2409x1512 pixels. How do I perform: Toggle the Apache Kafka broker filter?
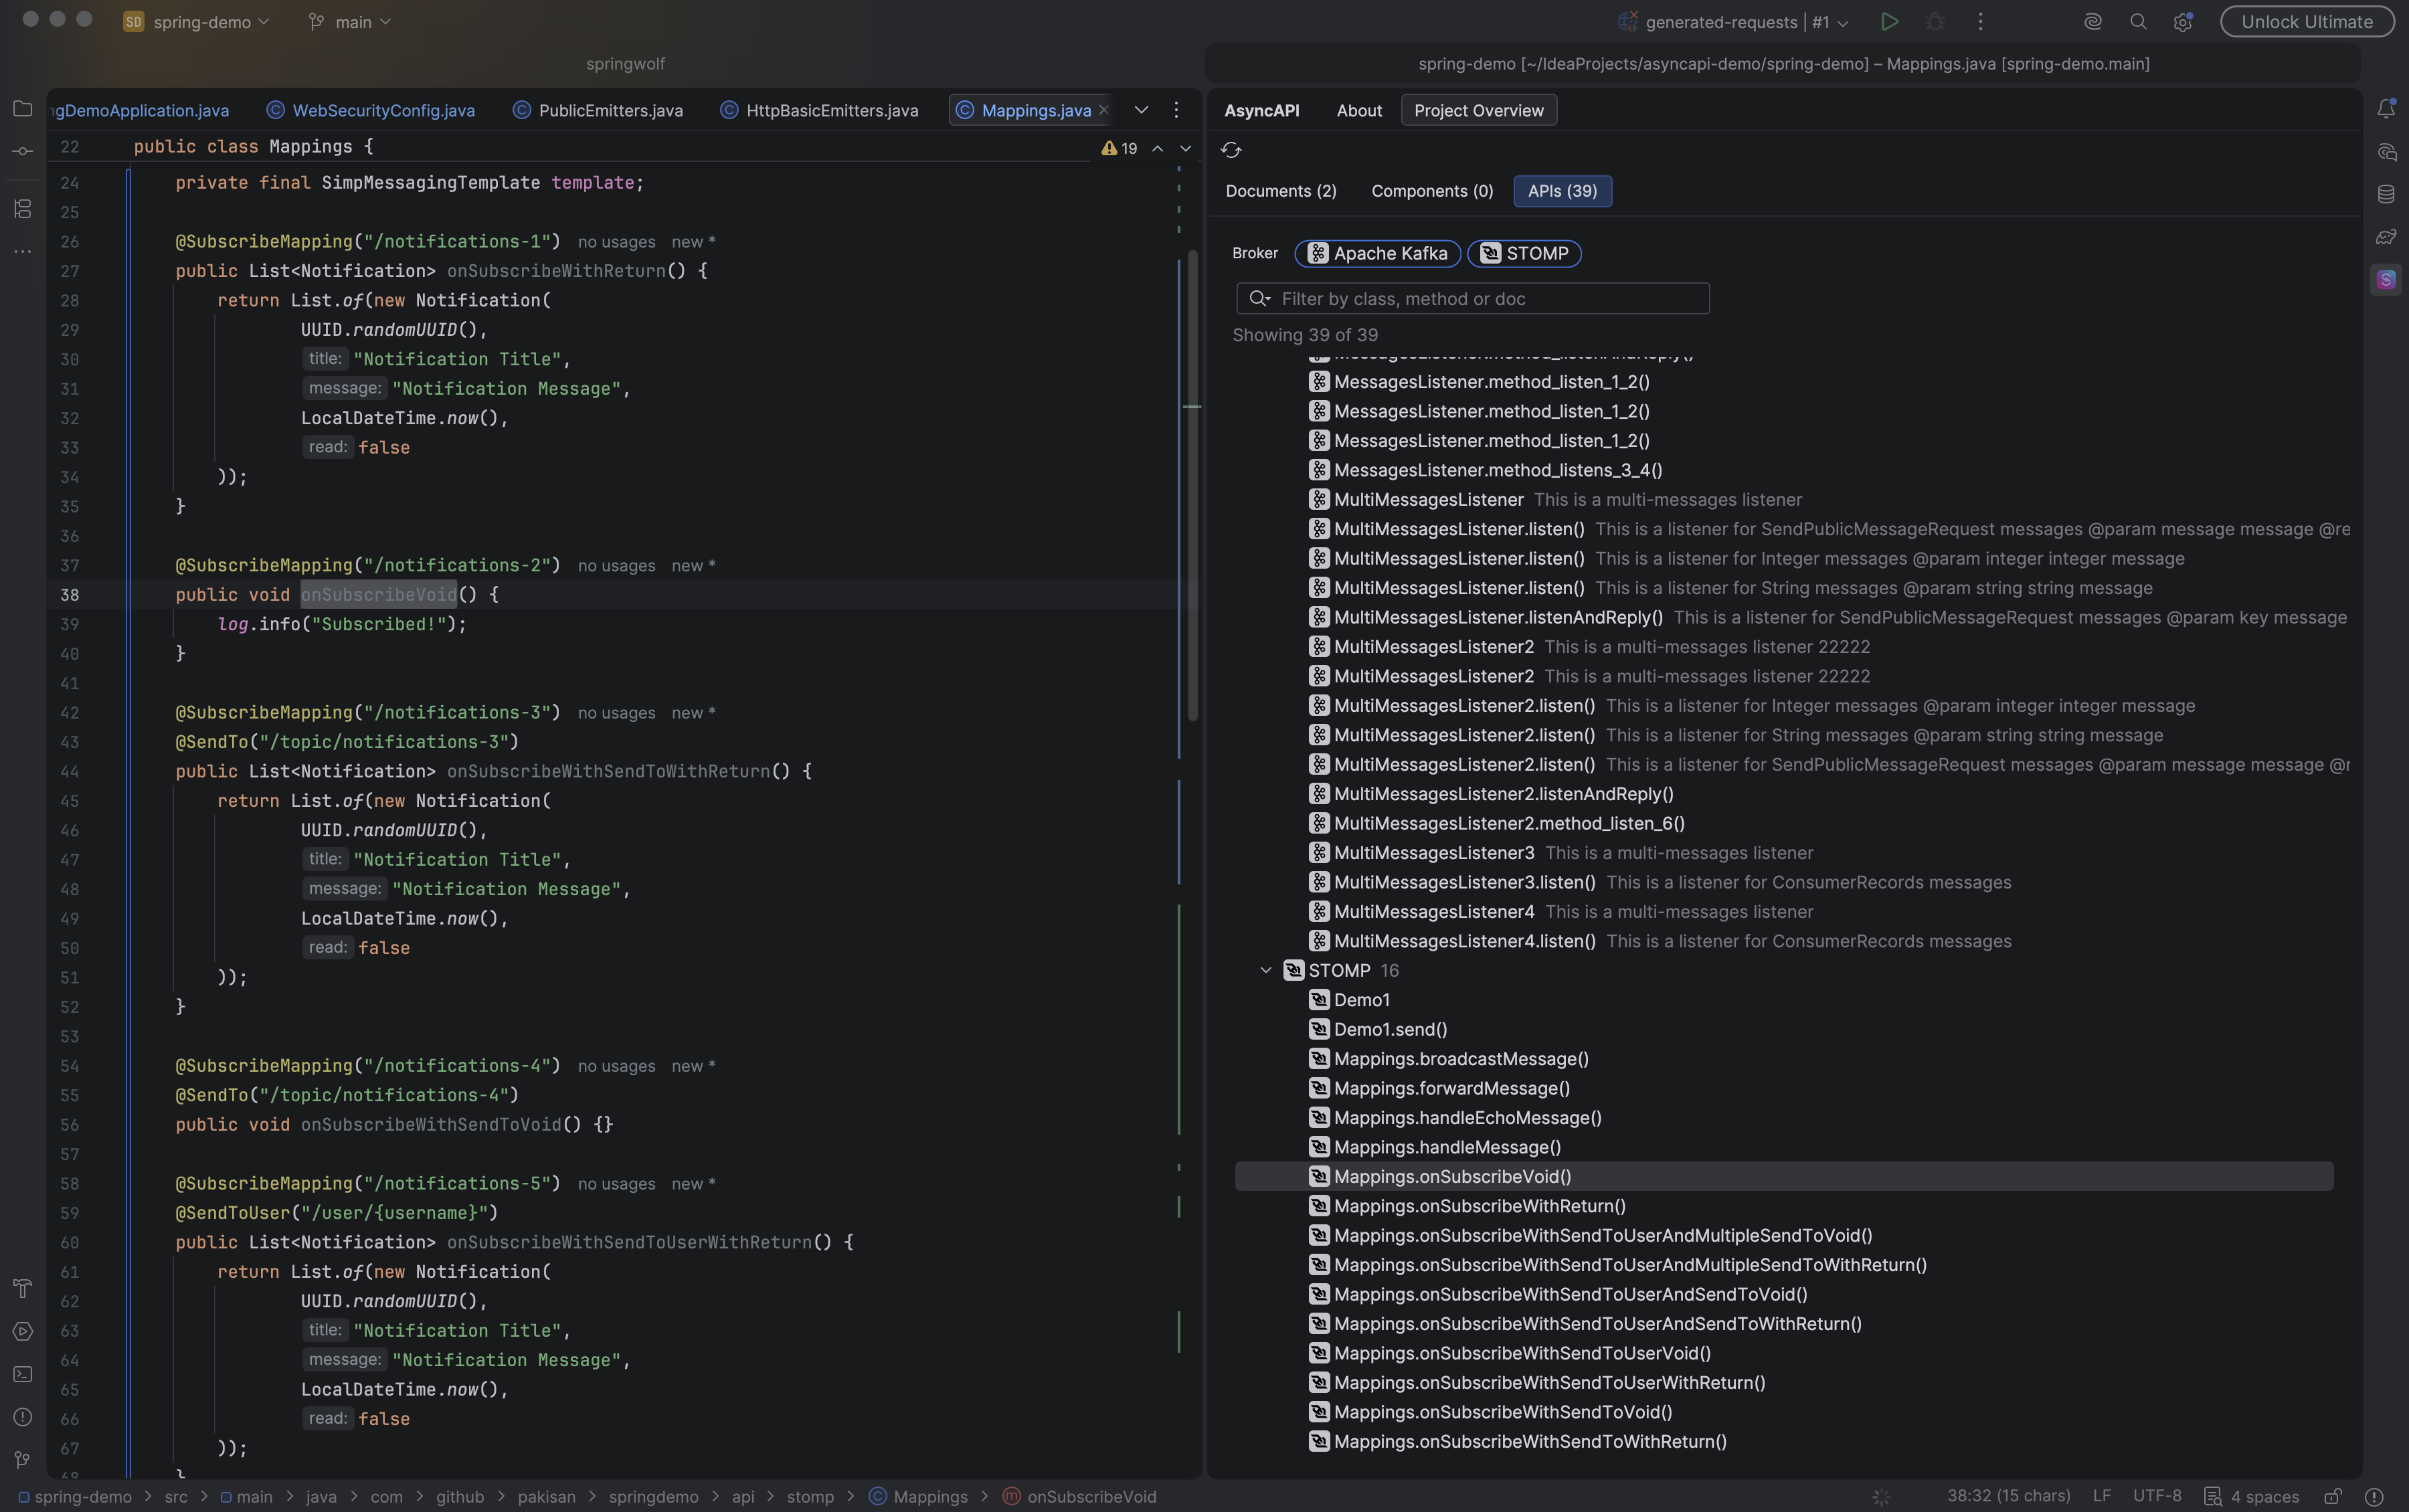[1377, 253]
